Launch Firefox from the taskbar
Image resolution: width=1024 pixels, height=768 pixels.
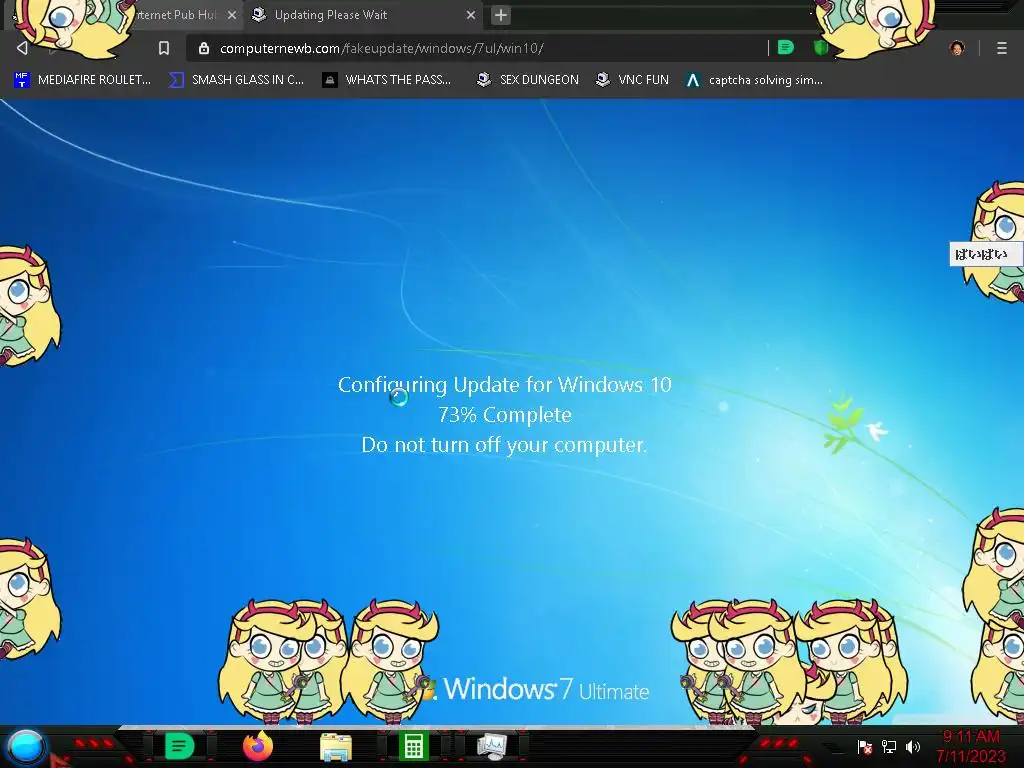point(257,746)
